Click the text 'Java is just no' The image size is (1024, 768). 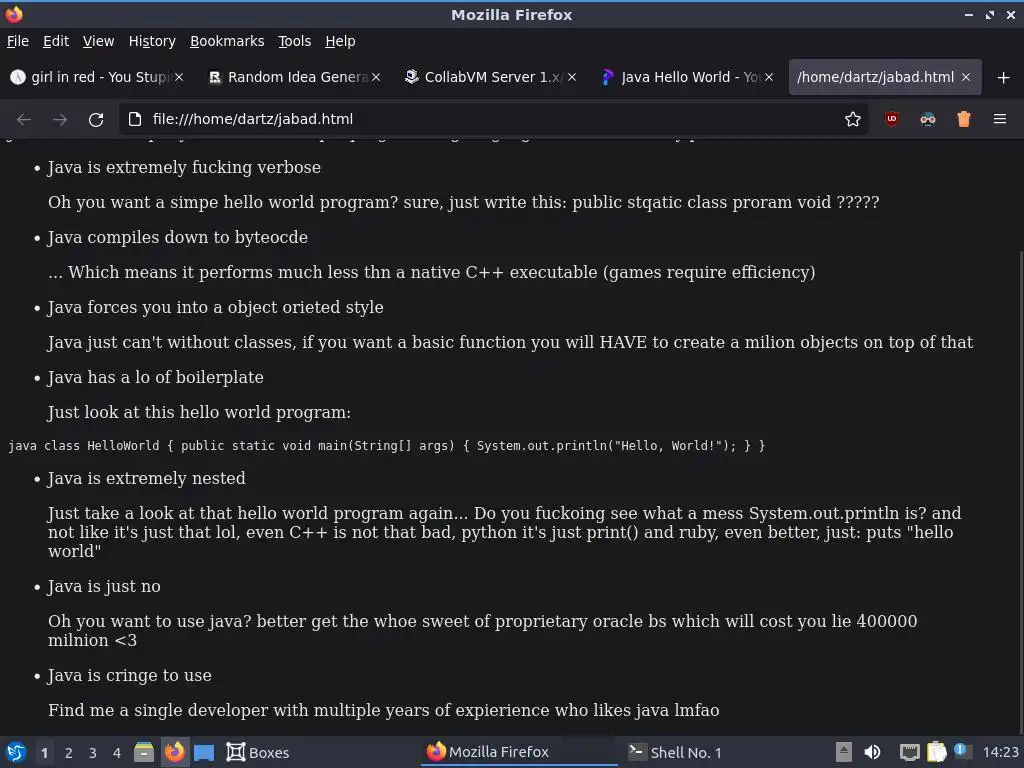point(104,587)
